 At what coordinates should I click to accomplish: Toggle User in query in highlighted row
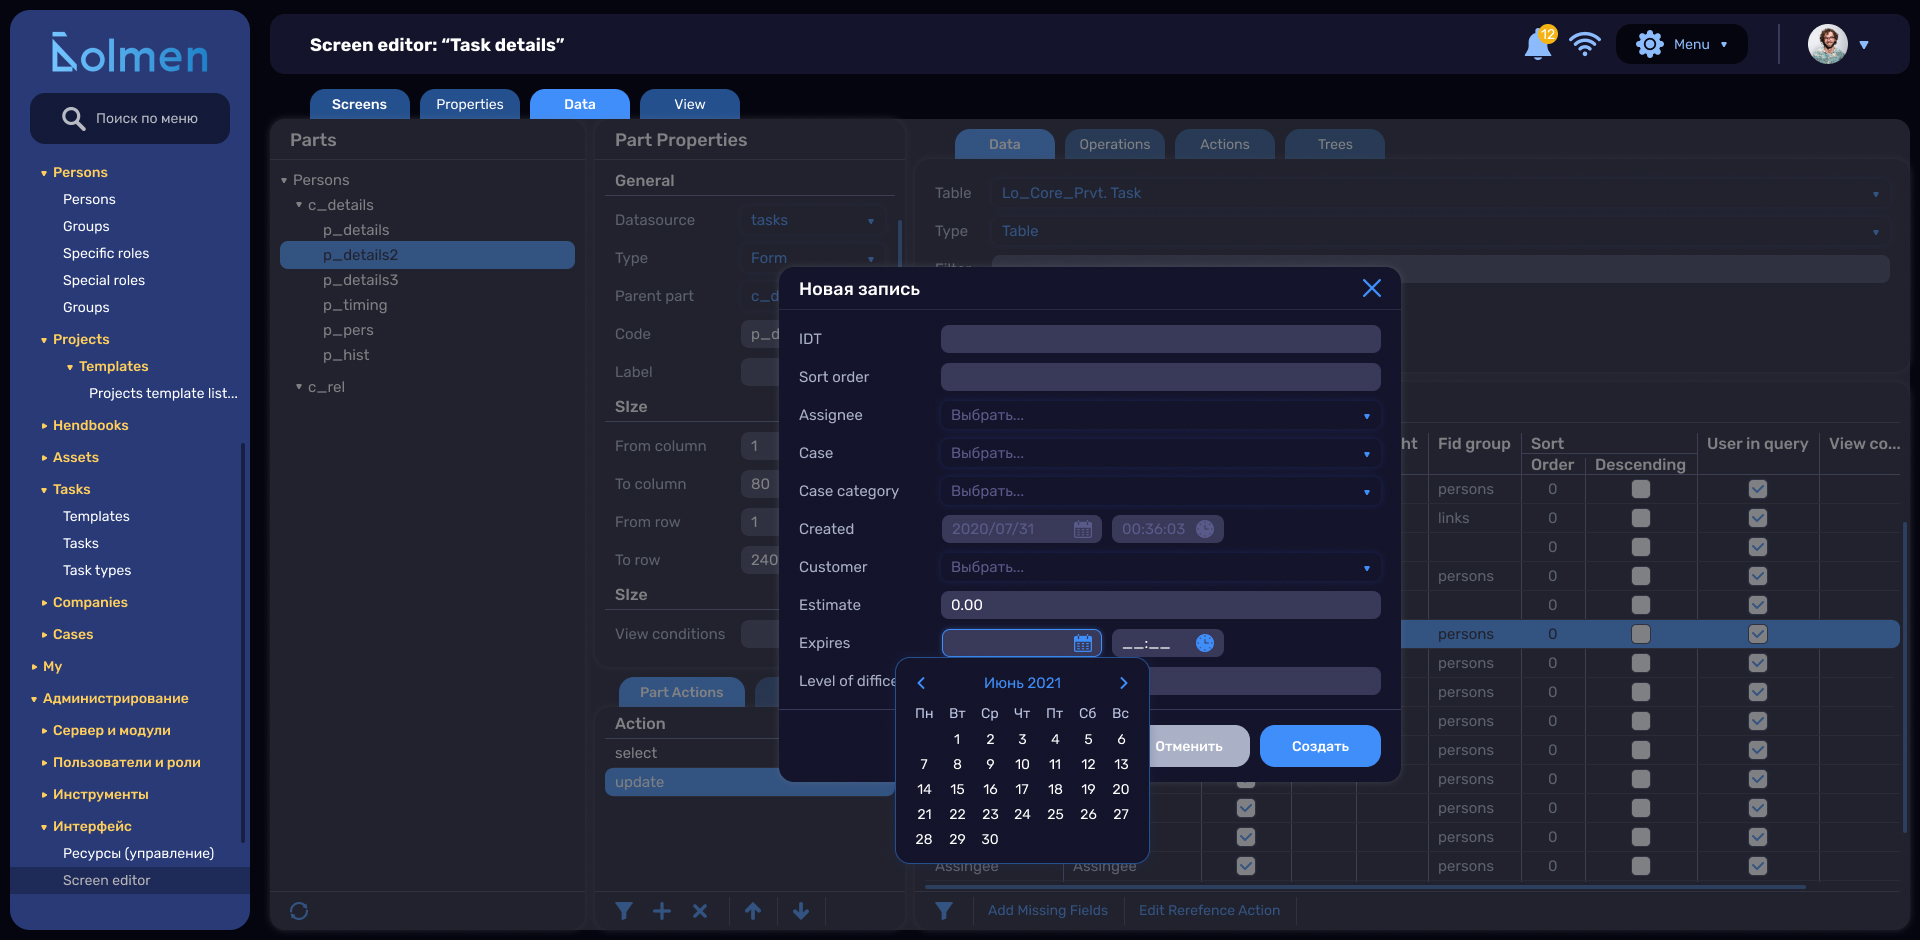tap(1758, 634)
